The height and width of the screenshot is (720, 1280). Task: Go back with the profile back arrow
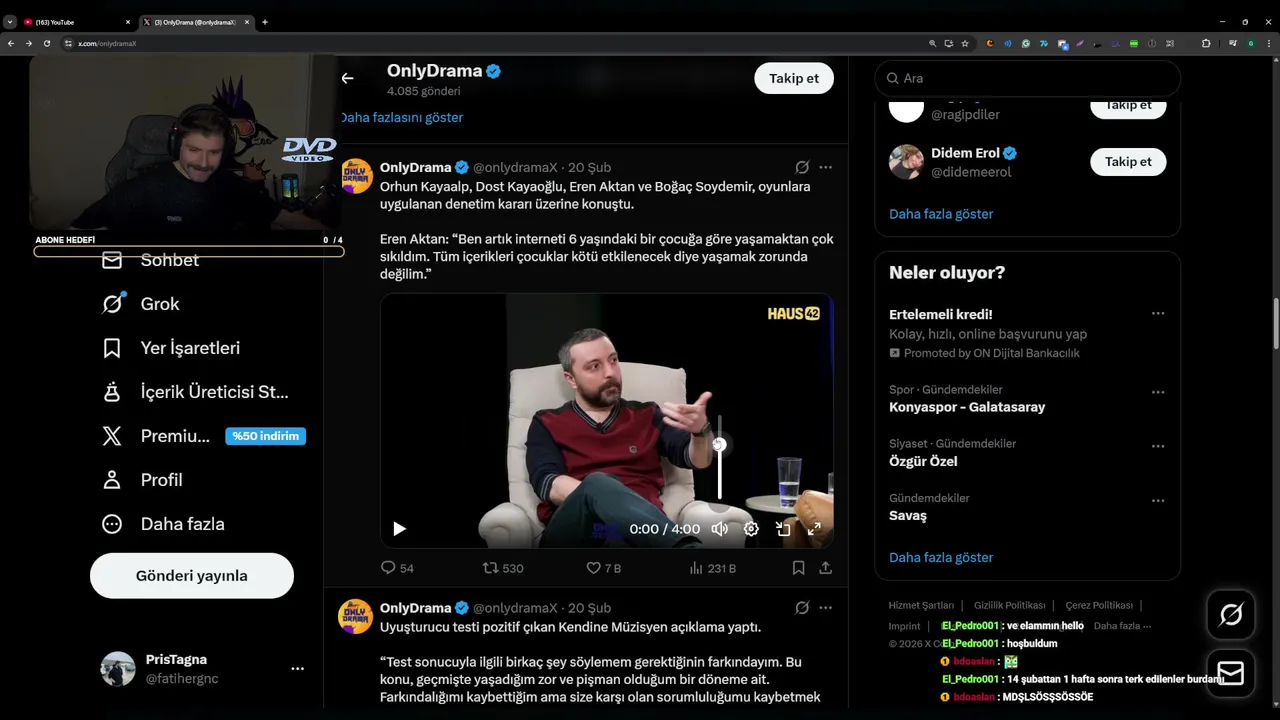coord(347,78)
